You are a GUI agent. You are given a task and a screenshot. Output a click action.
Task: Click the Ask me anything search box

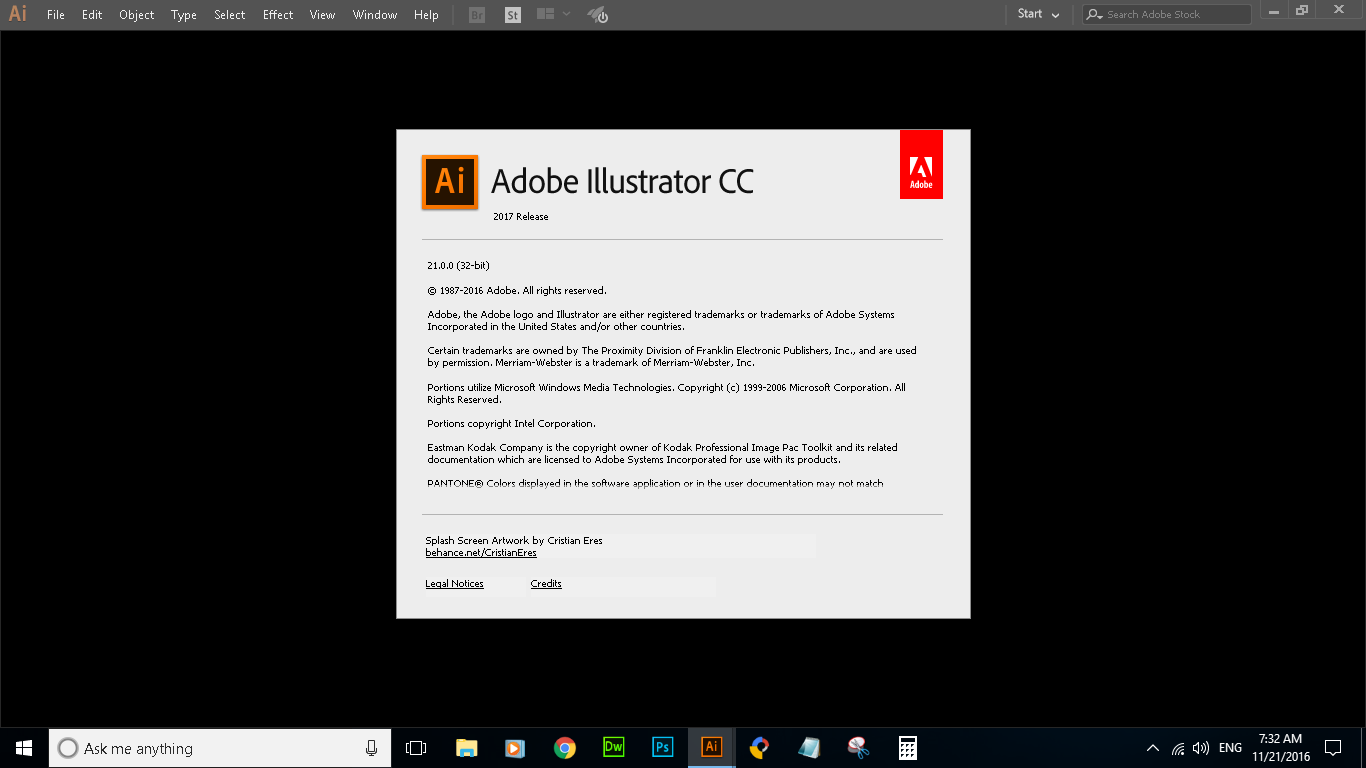click(x=219, y=748)
